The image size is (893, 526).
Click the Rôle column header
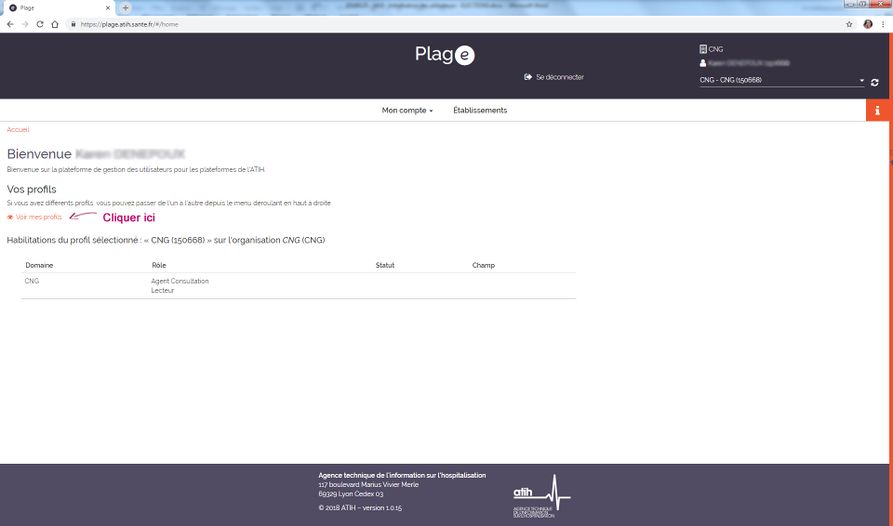coord(159,265)
